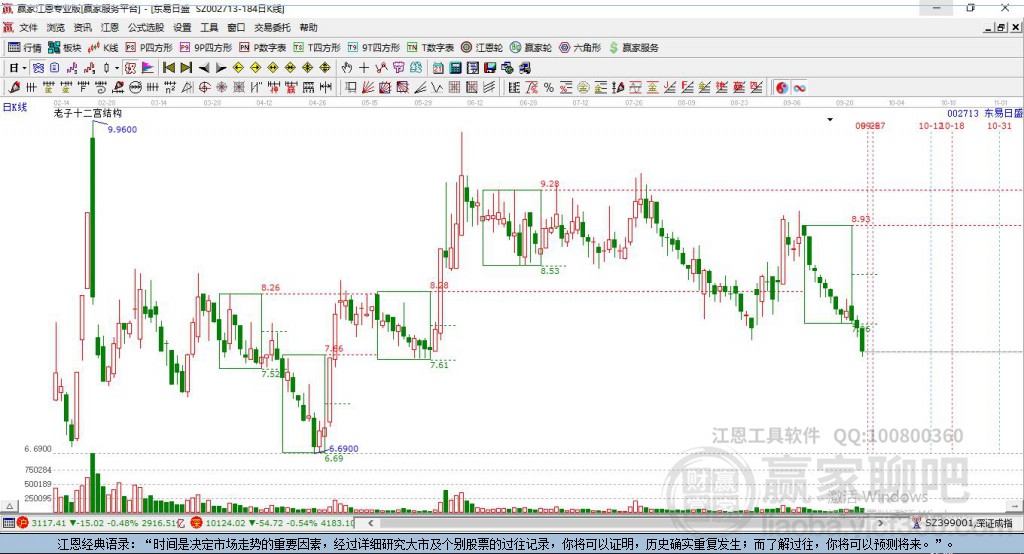Open the 交易委托 menu
Viewport: 1024px width, 554px height.
coord(272,27)
